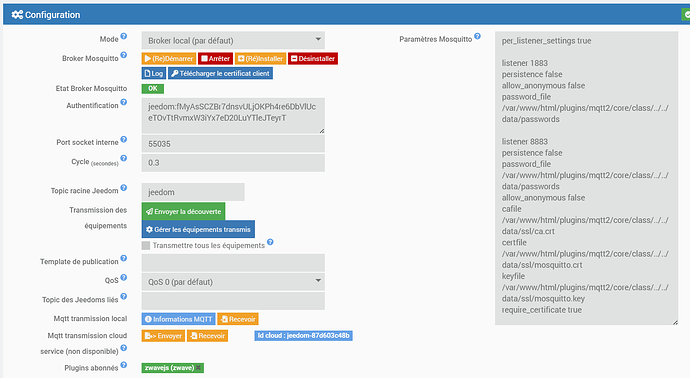The width and height of the screenshot is (690, 378).
Task: Open the Mode dropdown Broker local
Action: (x=233, y=40)
